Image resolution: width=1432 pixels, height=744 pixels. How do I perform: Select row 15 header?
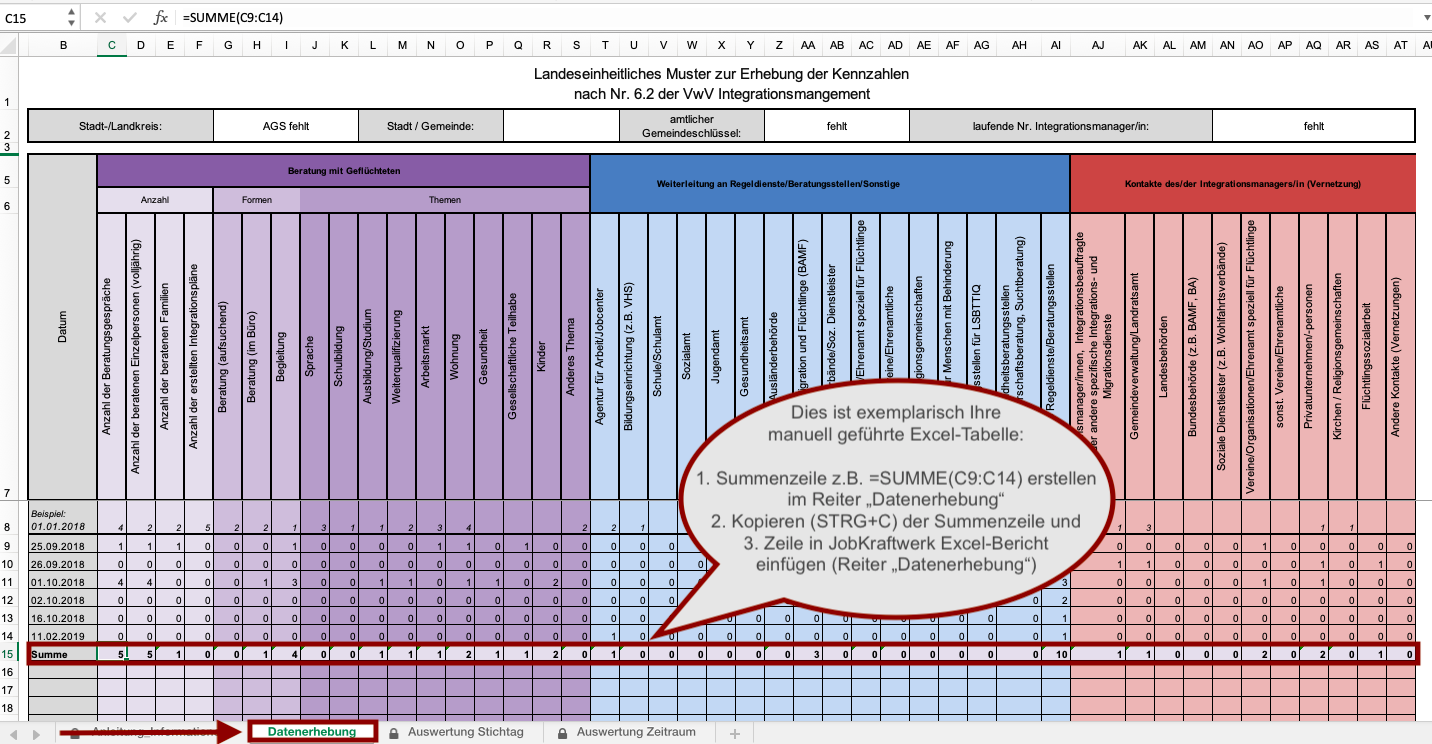click(8, 654)
